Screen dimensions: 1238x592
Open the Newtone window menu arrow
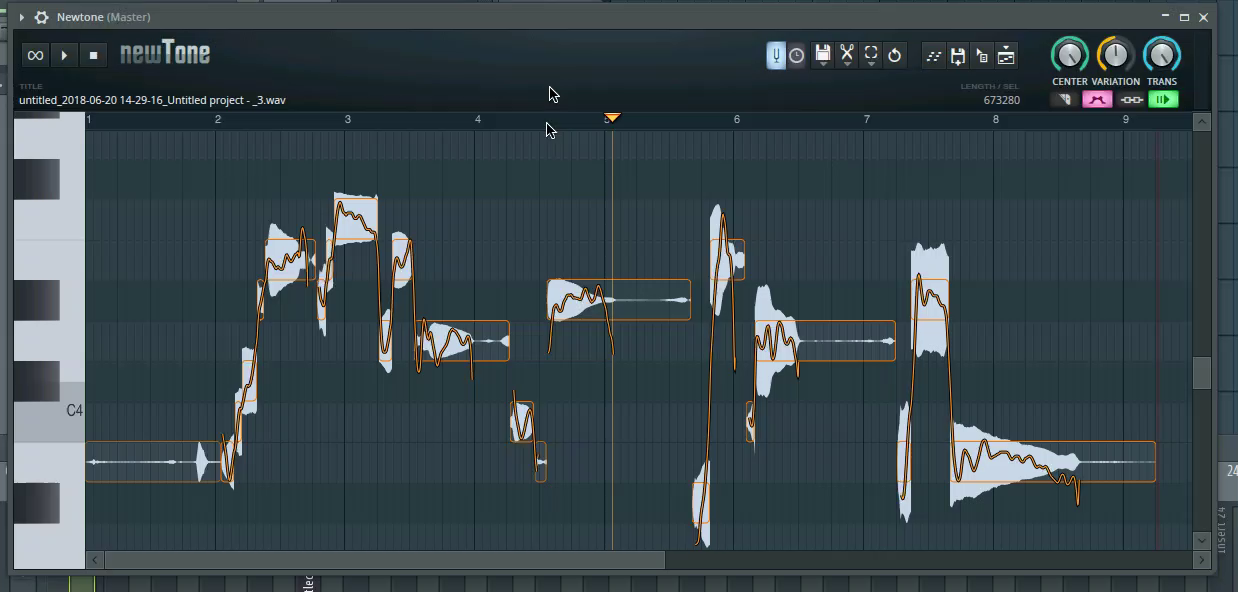pyautogui.click(x=22, y=17)
